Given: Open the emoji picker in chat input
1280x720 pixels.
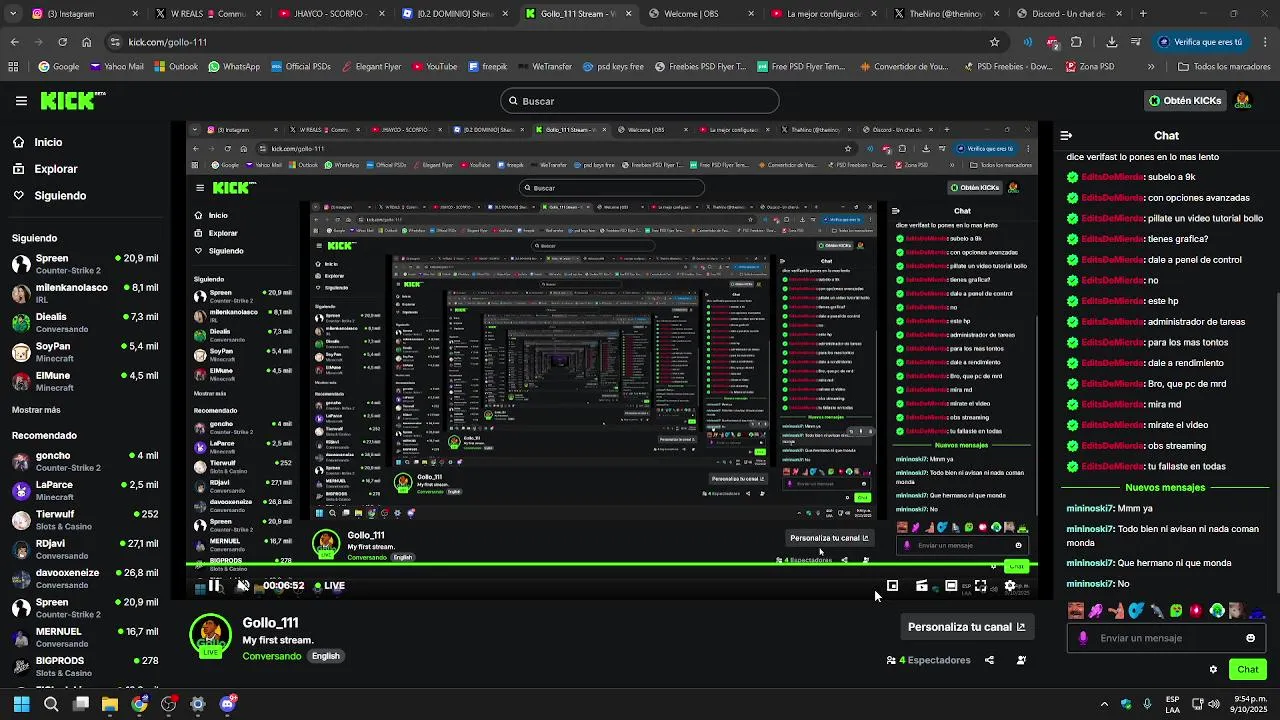Looking at the screenshot, I should click(1250, 638).
